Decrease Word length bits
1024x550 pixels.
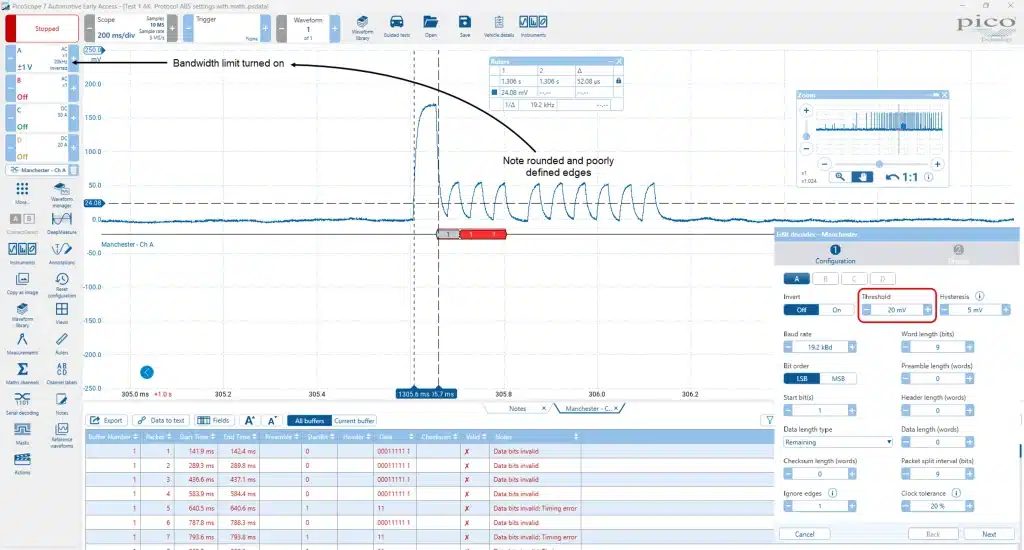[x=905, y=347]
